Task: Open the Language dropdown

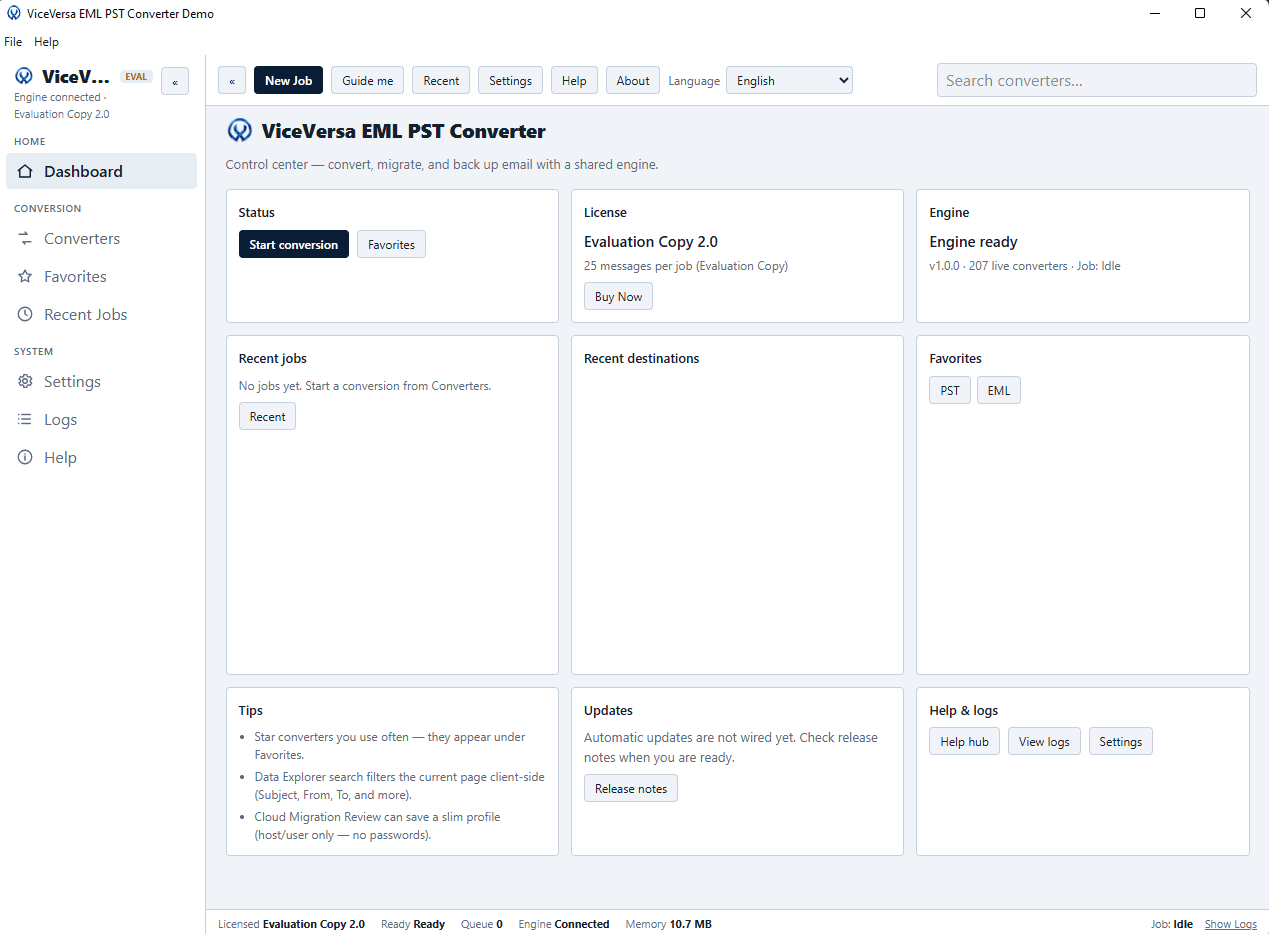Action: point(789,81)
